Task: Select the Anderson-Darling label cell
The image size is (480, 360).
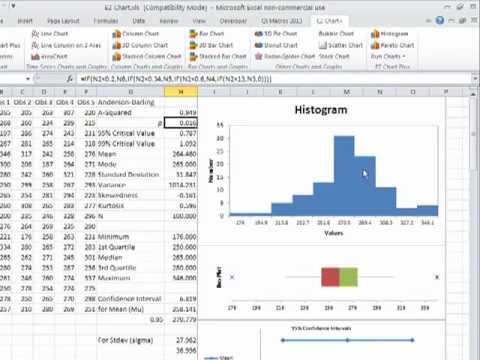Action: click(x=131, y=102)
